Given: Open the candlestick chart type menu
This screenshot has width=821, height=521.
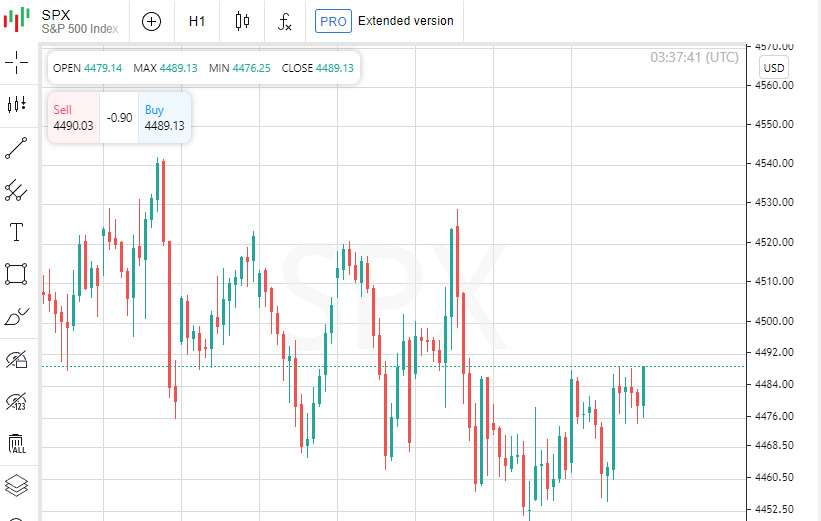Looking at the screenshot, I should click(242, 21).
